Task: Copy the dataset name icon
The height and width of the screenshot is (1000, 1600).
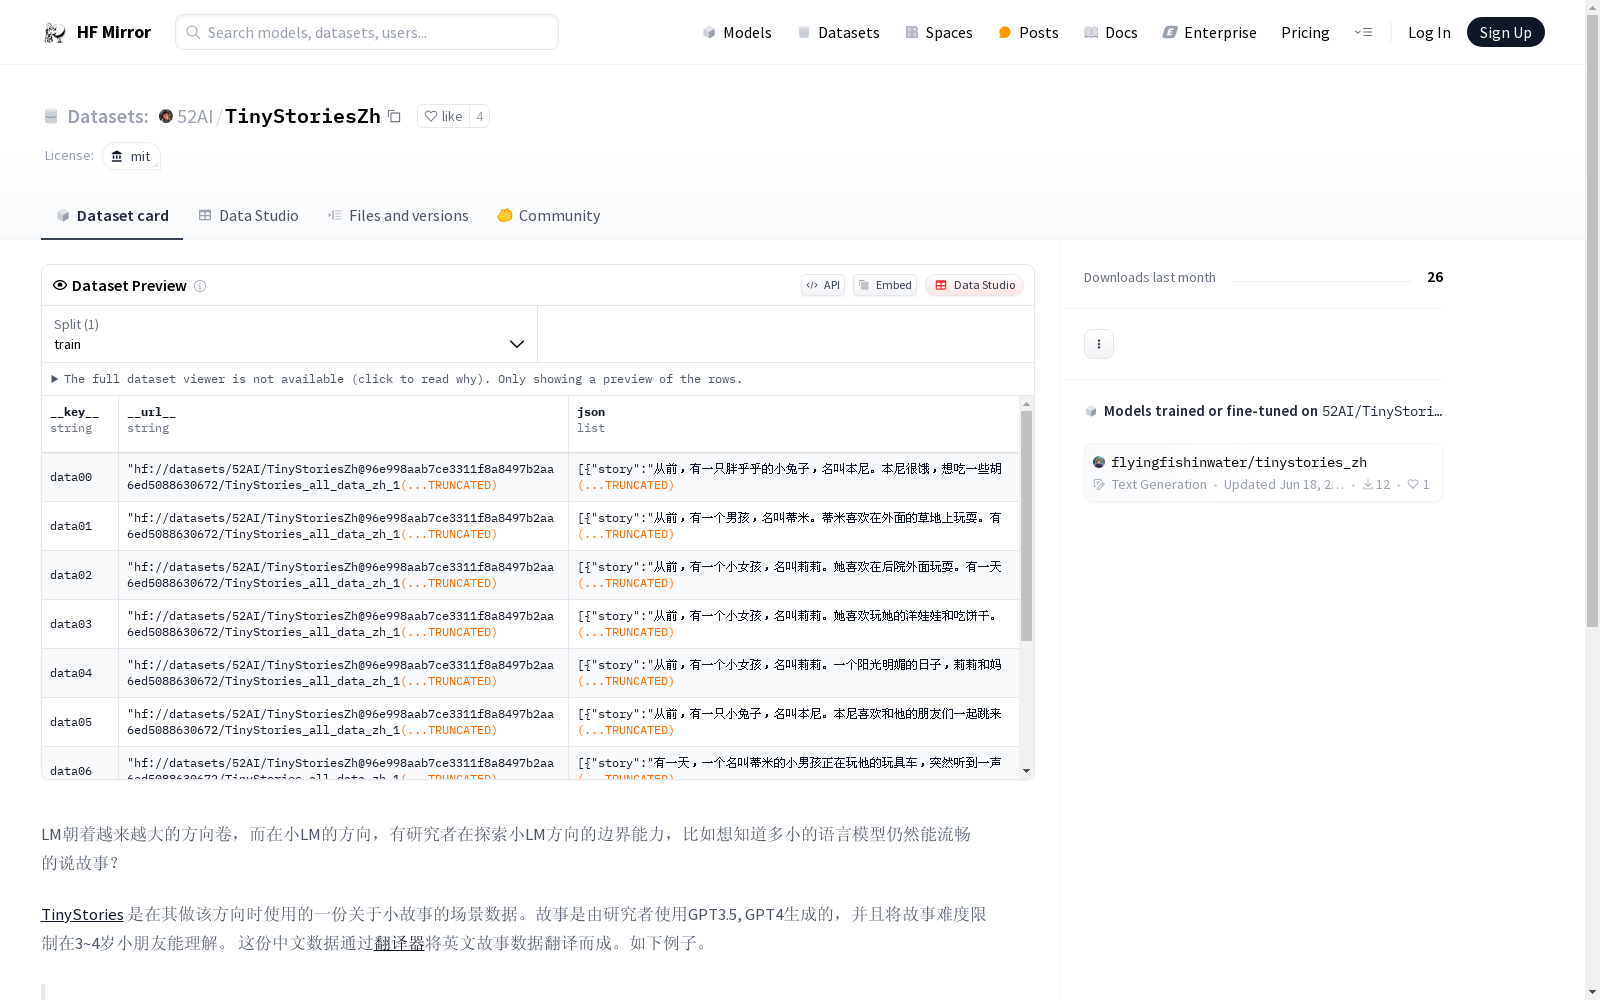Action: tap(394, 116)
